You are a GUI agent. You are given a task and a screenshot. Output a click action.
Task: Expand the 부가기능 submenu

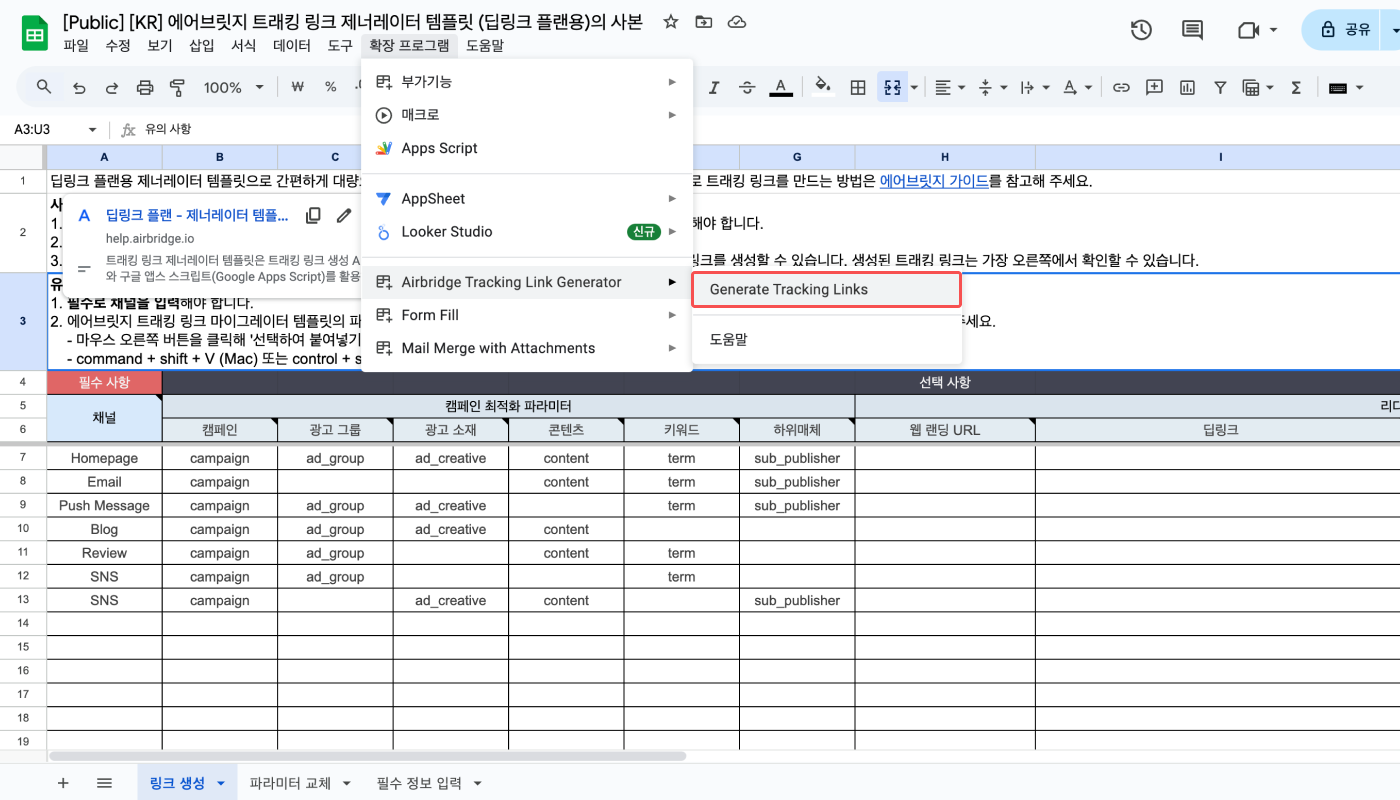[527, 81]
